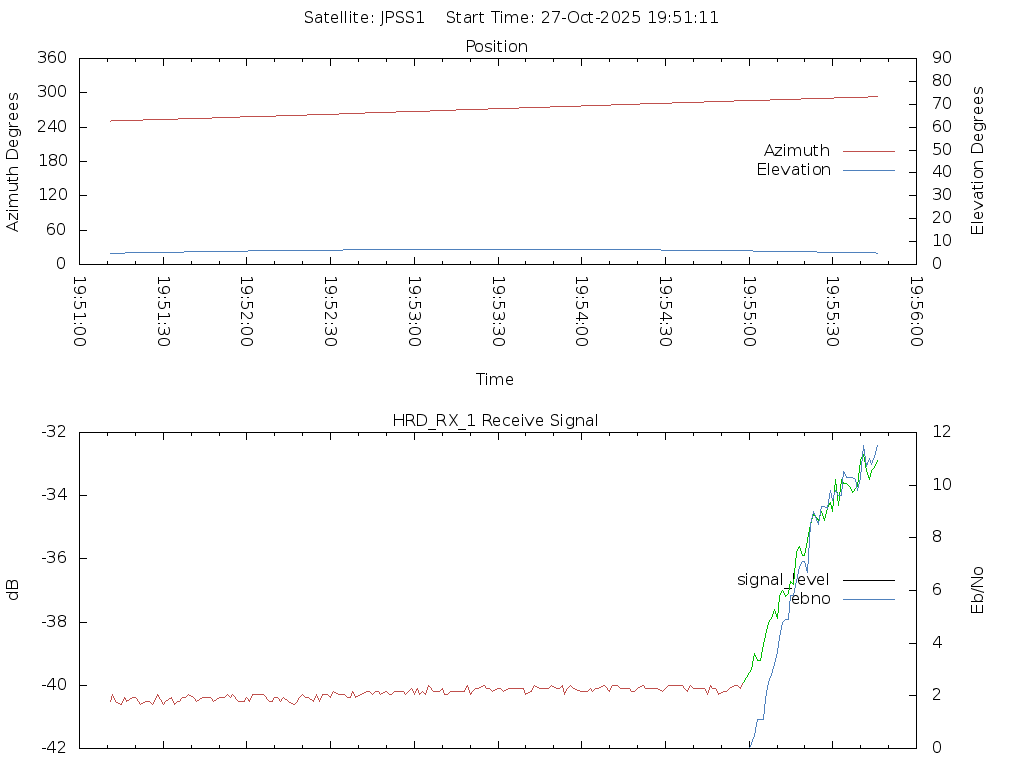The height and width of the screenshot is (768, 1024).
Task: Click the Azimuth Degrees axis label
Action: pos(13,161)
